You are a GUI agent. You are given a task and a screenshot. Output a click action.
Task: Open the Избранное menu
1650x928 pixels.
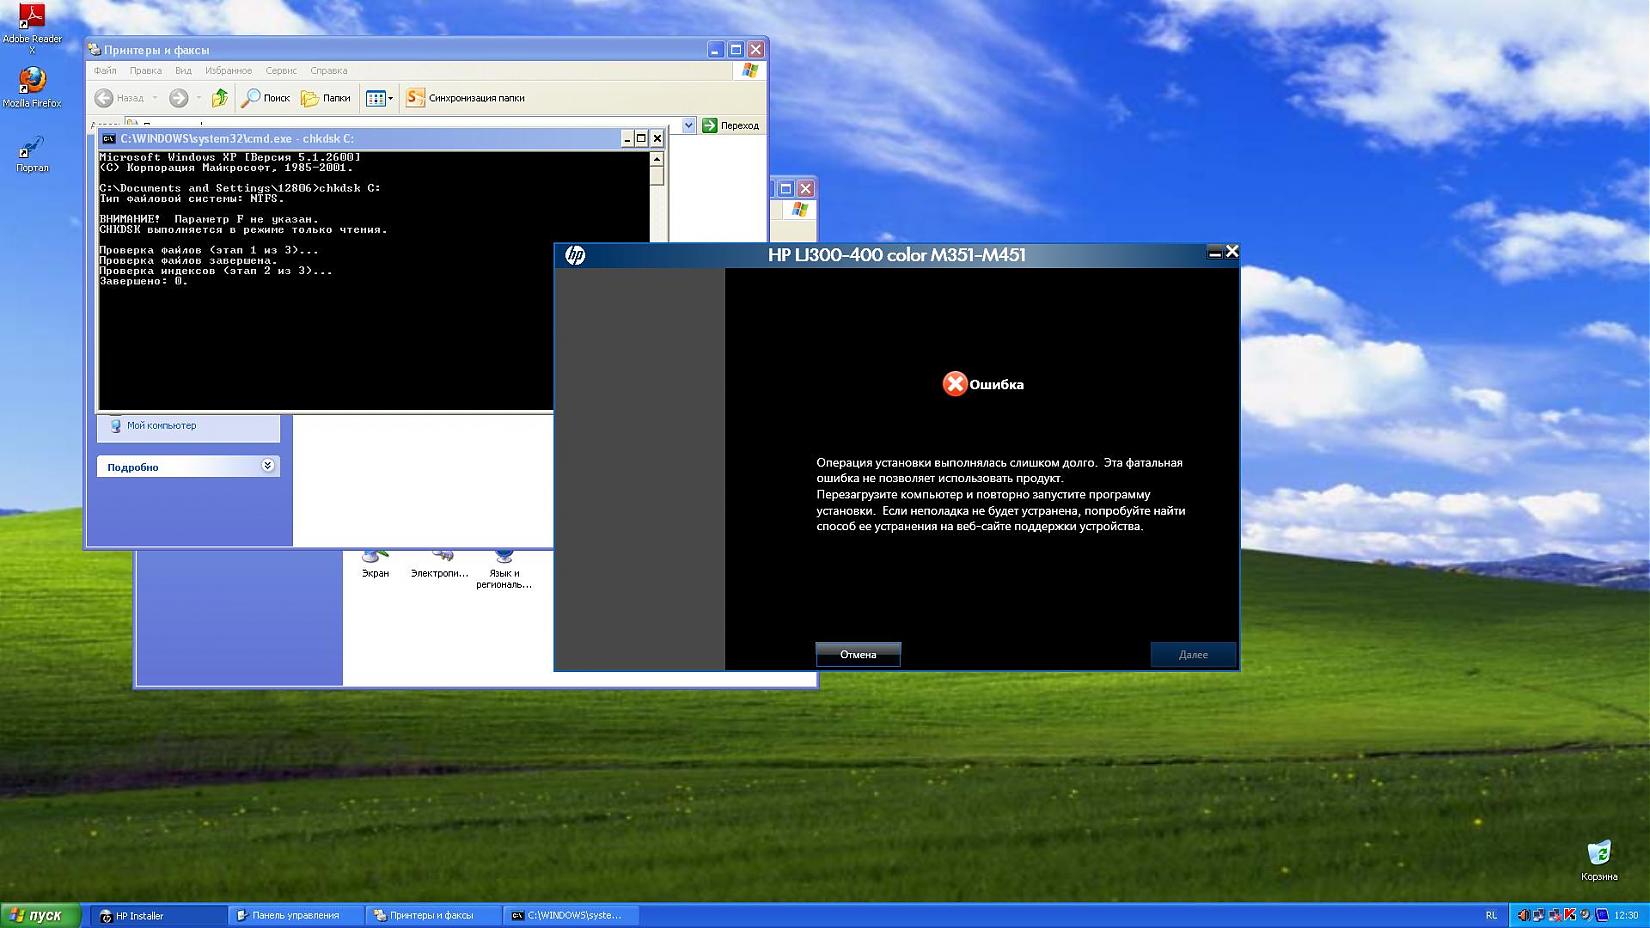(x=228, y=71)
